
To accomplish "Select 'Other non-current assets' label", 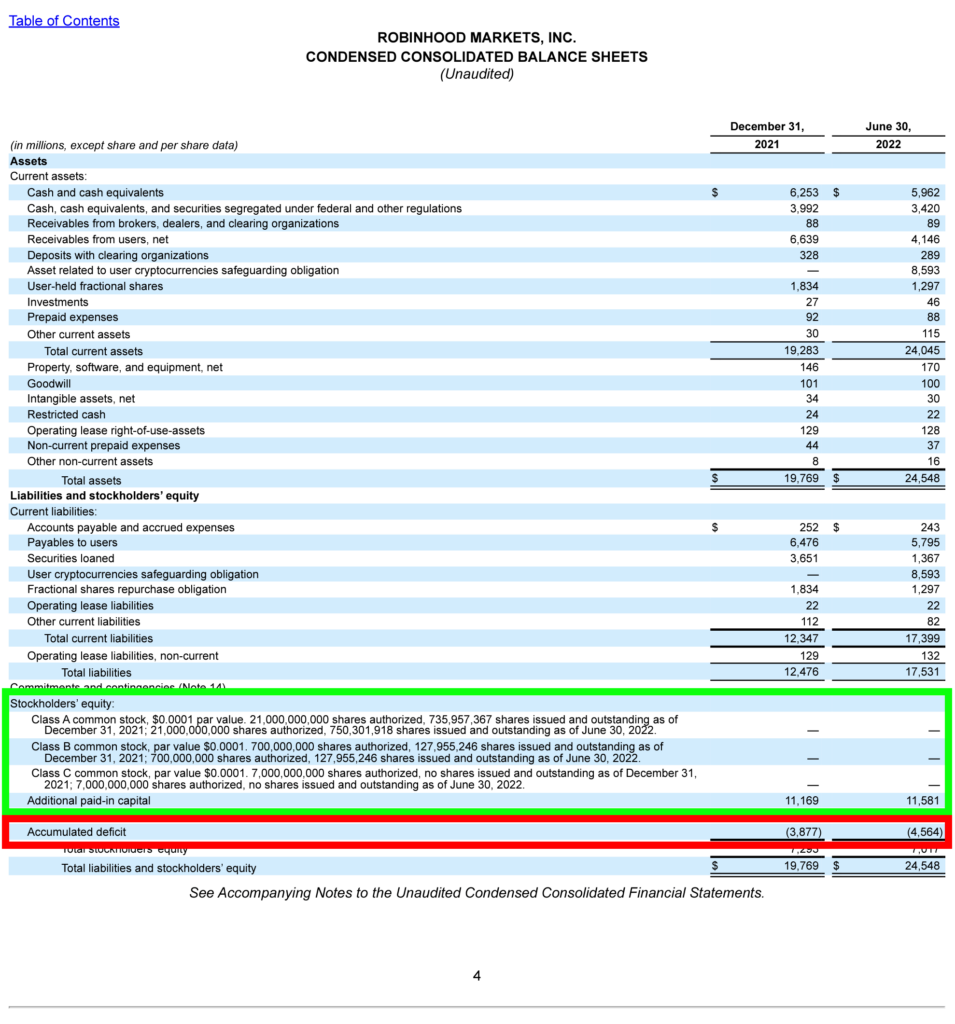I will coord(90,462).
